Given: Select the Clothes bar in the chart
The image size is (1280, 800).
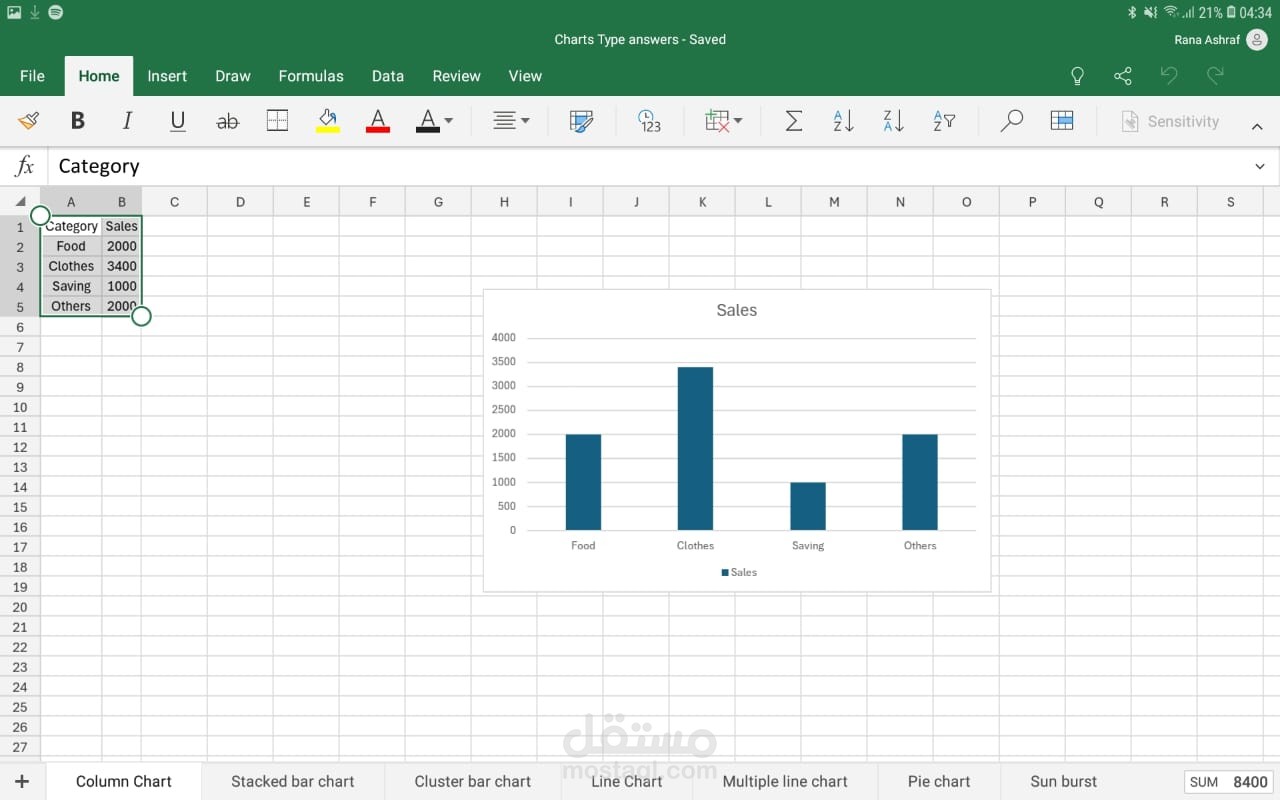Looking at the screenshot, I should pos(695,448).
